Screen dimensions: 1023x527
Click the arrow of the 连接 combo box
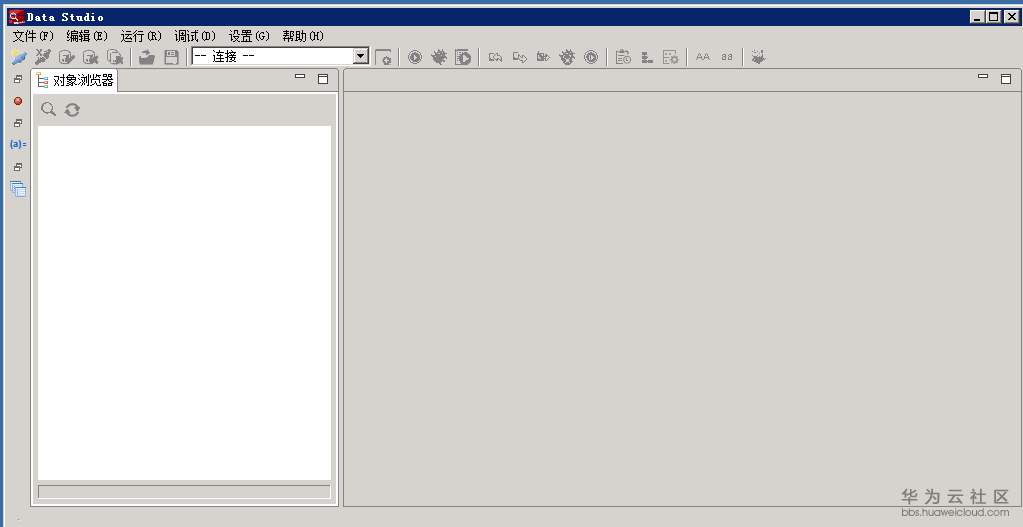(x=361, y=56)
